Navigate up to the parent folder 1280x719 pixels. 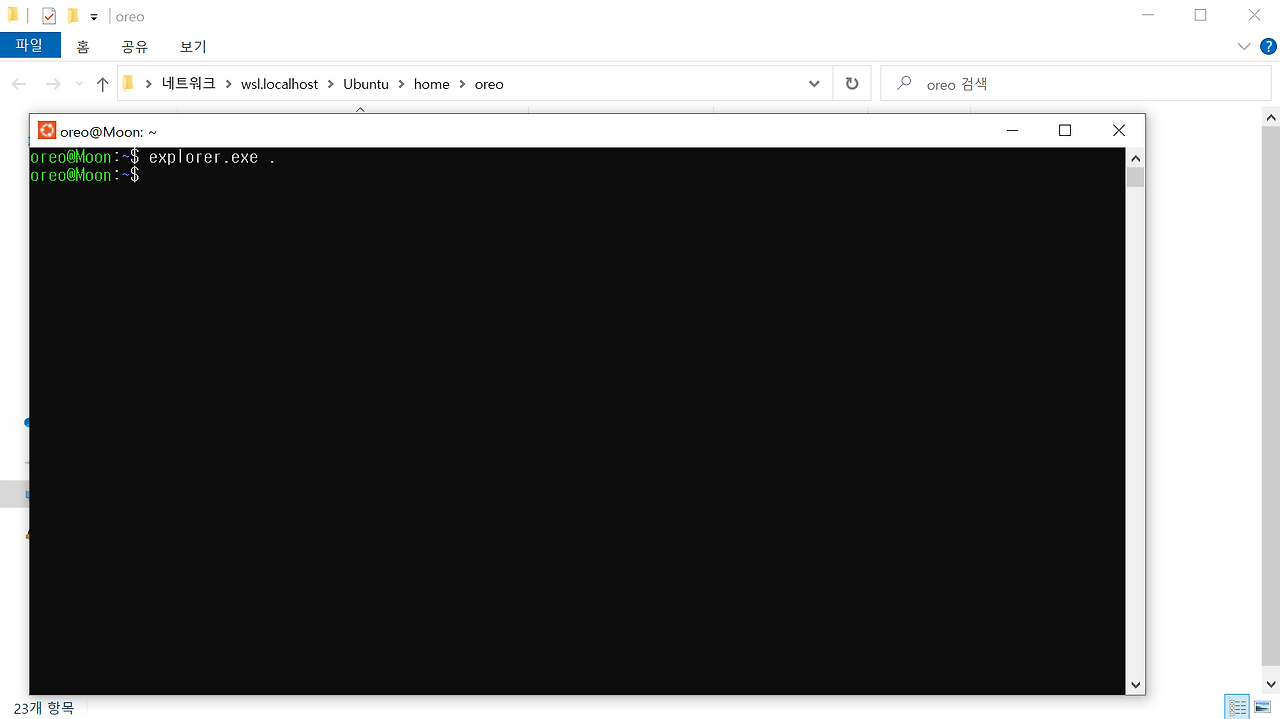pyautogui.click(x=102, y=84)
